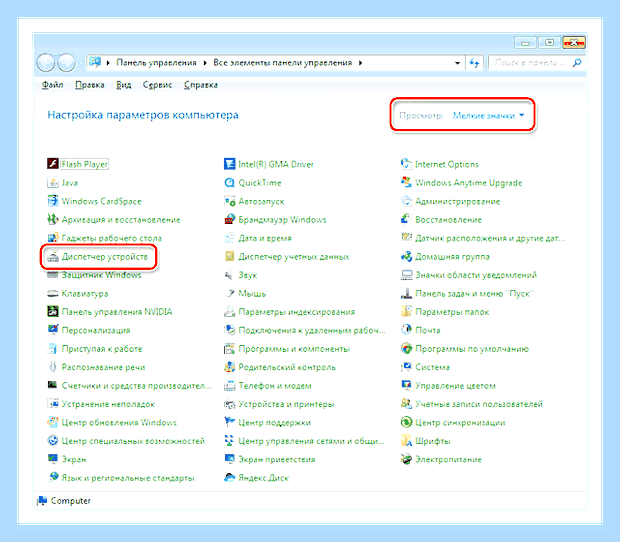Open Панель управления NVIDIA icon
This screenshot has width=620, height=542.
53,312
